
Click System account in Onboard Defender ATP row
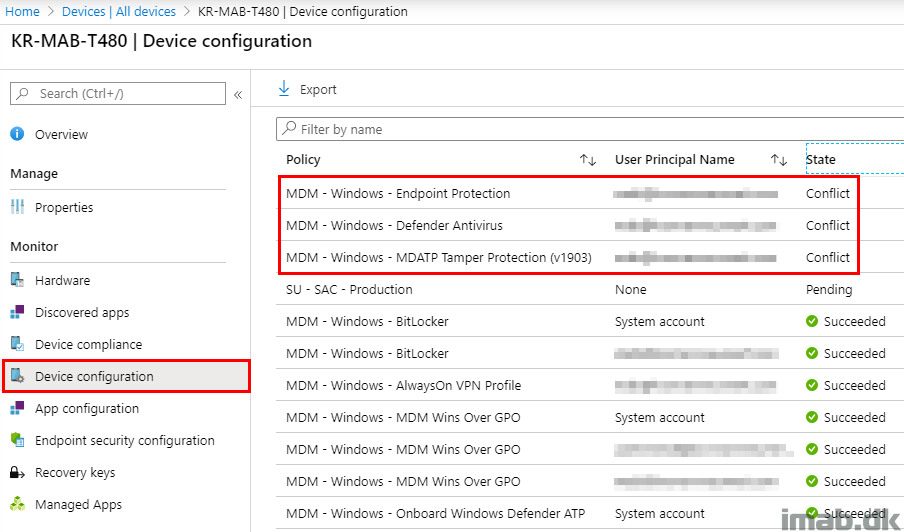coord(660,513)
